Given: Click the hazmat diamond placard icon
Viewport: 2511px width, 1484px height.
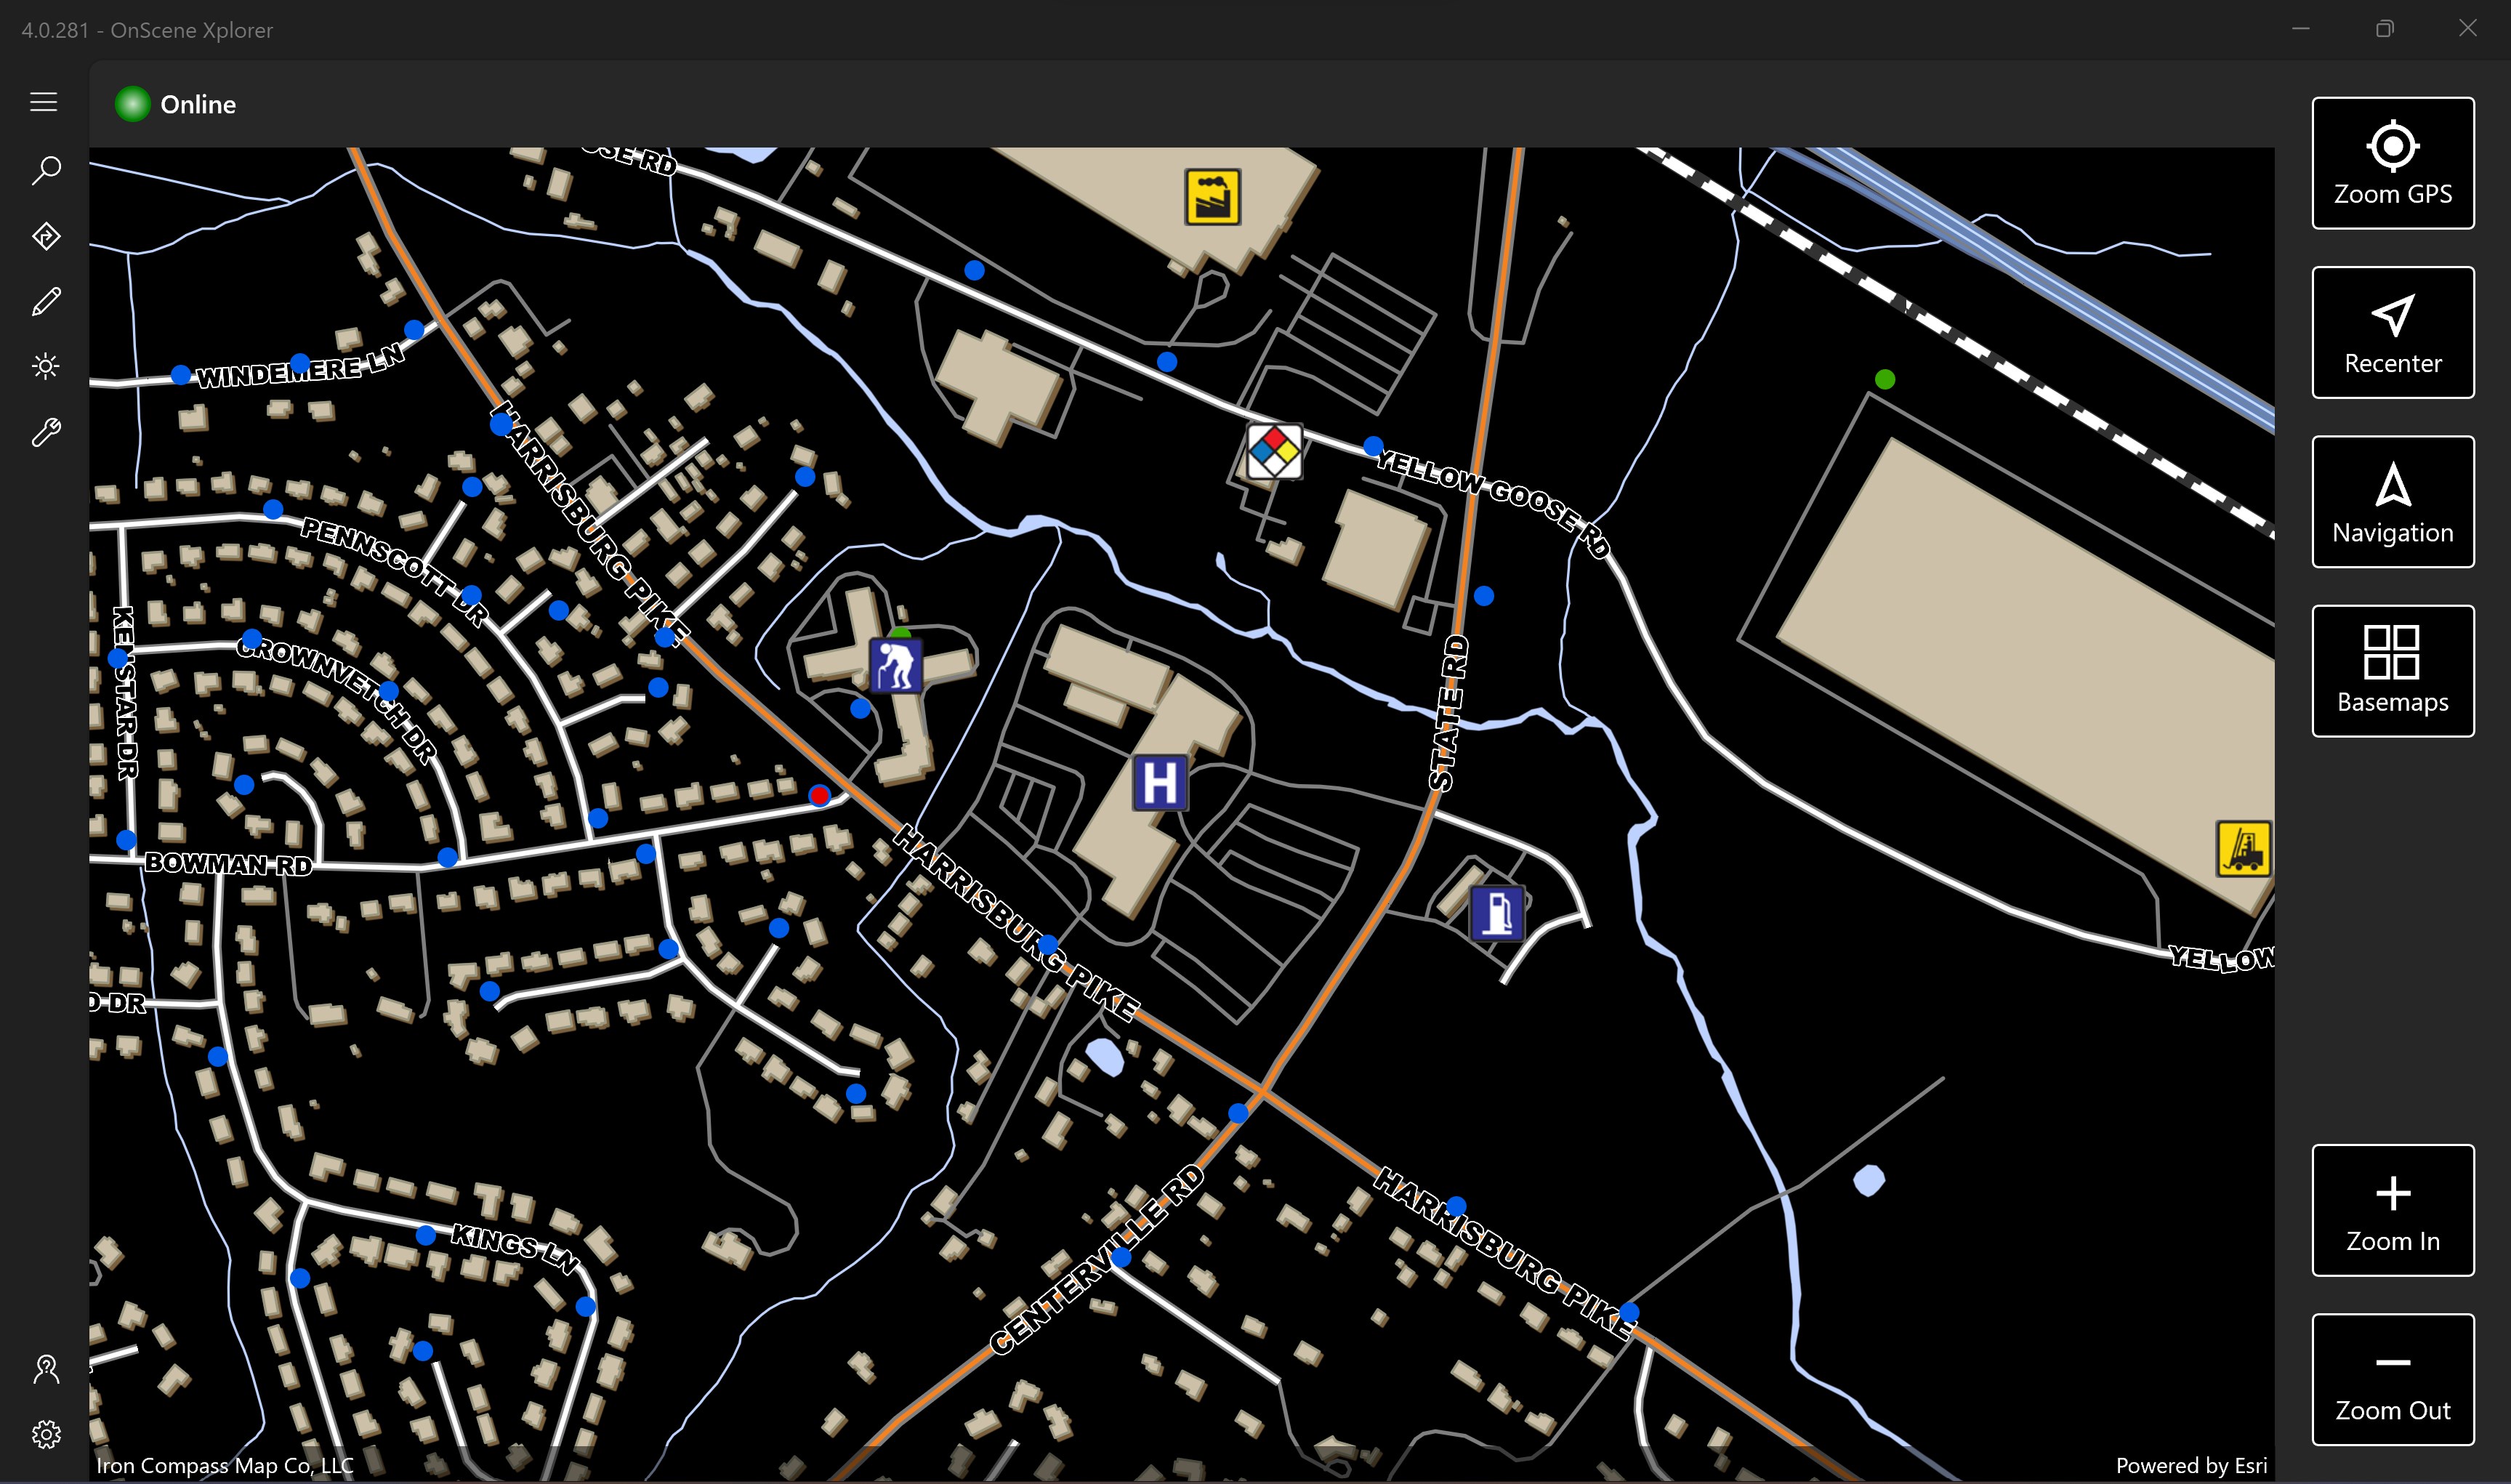Looking at the screenshot, I should coord(1274,452).
